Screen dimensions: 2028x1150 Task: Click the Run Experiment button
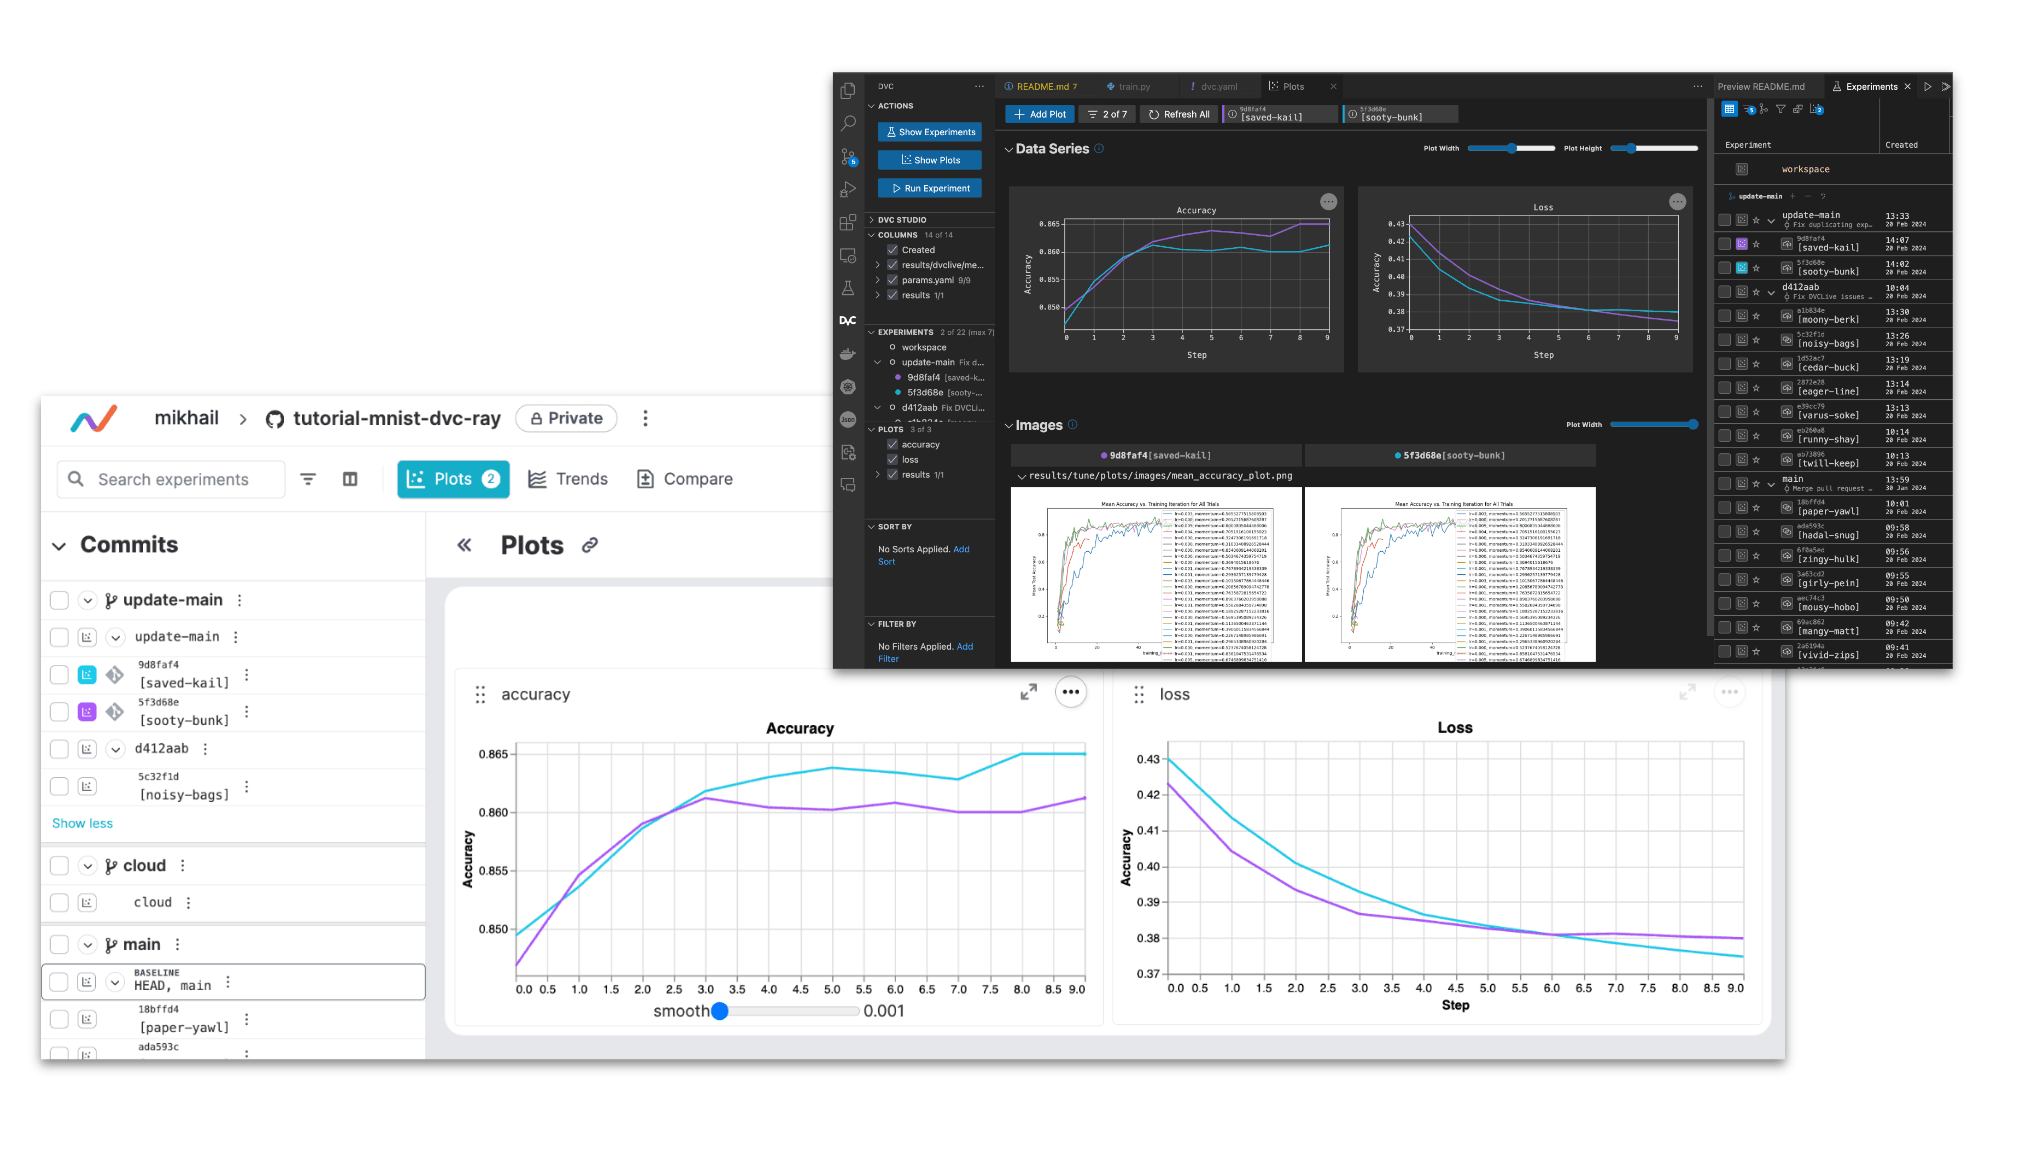(930, 188)
